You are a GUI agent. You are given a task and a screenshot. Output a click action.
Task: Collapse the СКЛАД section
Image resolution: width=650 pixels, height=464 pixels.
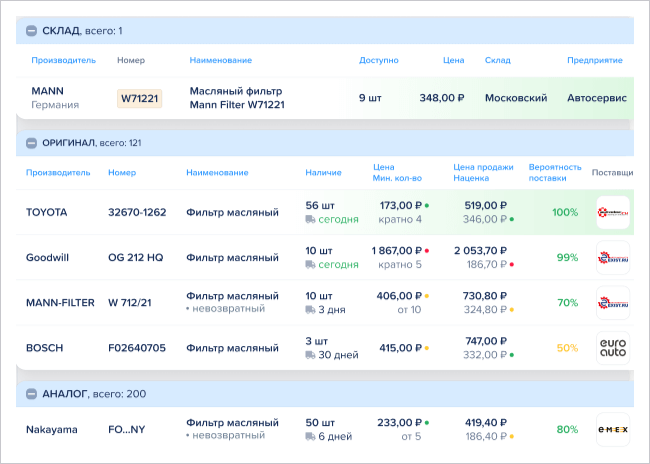tap(32, 31)
